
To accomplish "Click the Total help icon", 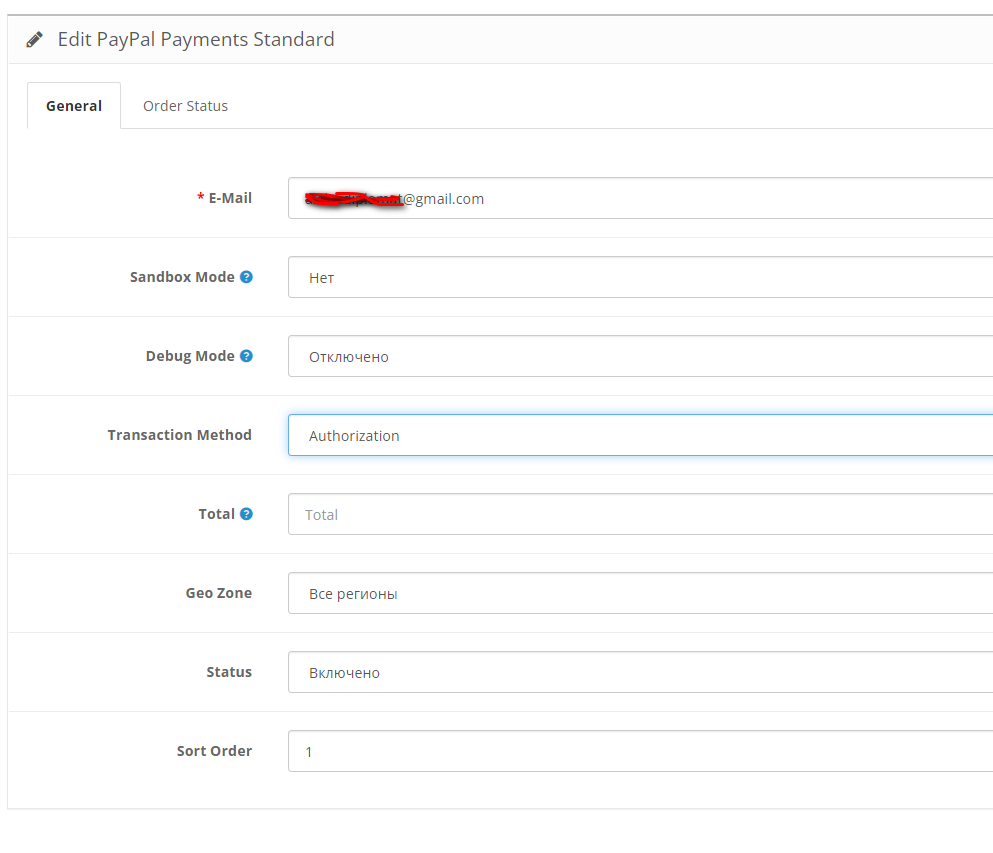I will pyautogui.click(x=246, y=514).
